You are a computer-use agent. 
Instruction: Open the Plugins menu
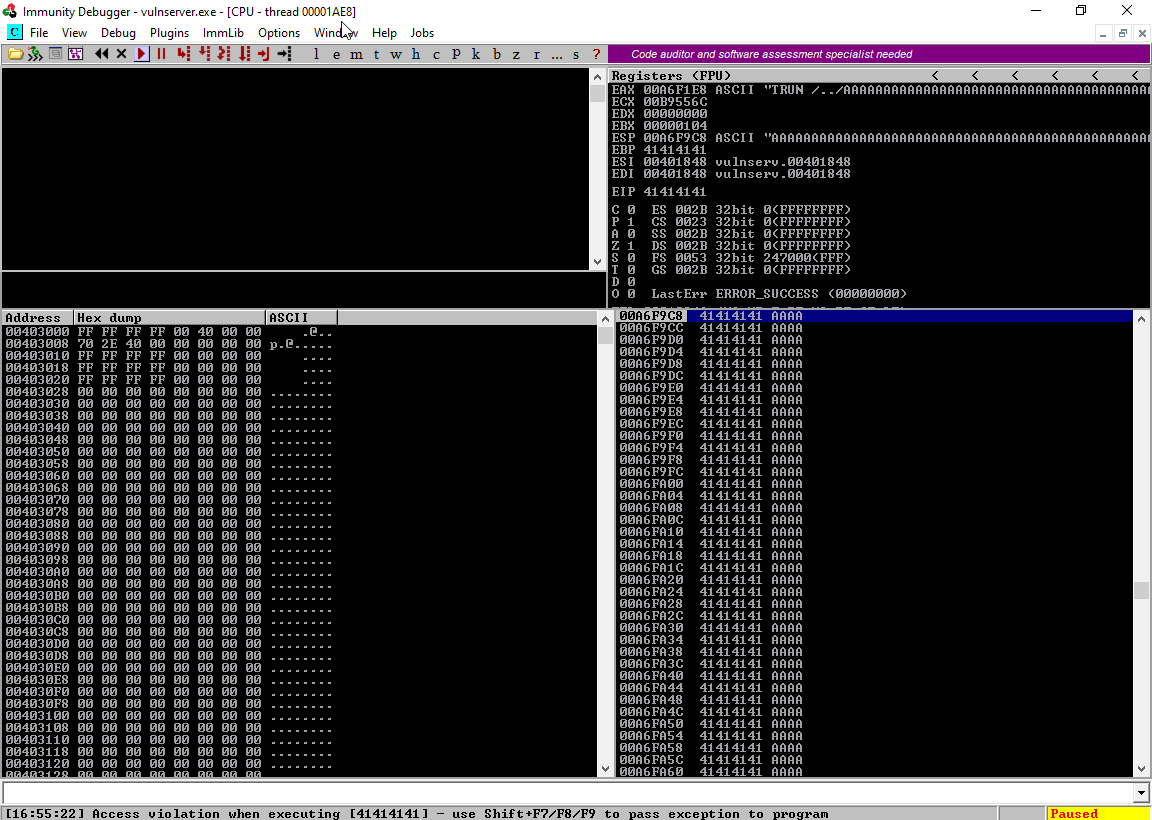169,33
